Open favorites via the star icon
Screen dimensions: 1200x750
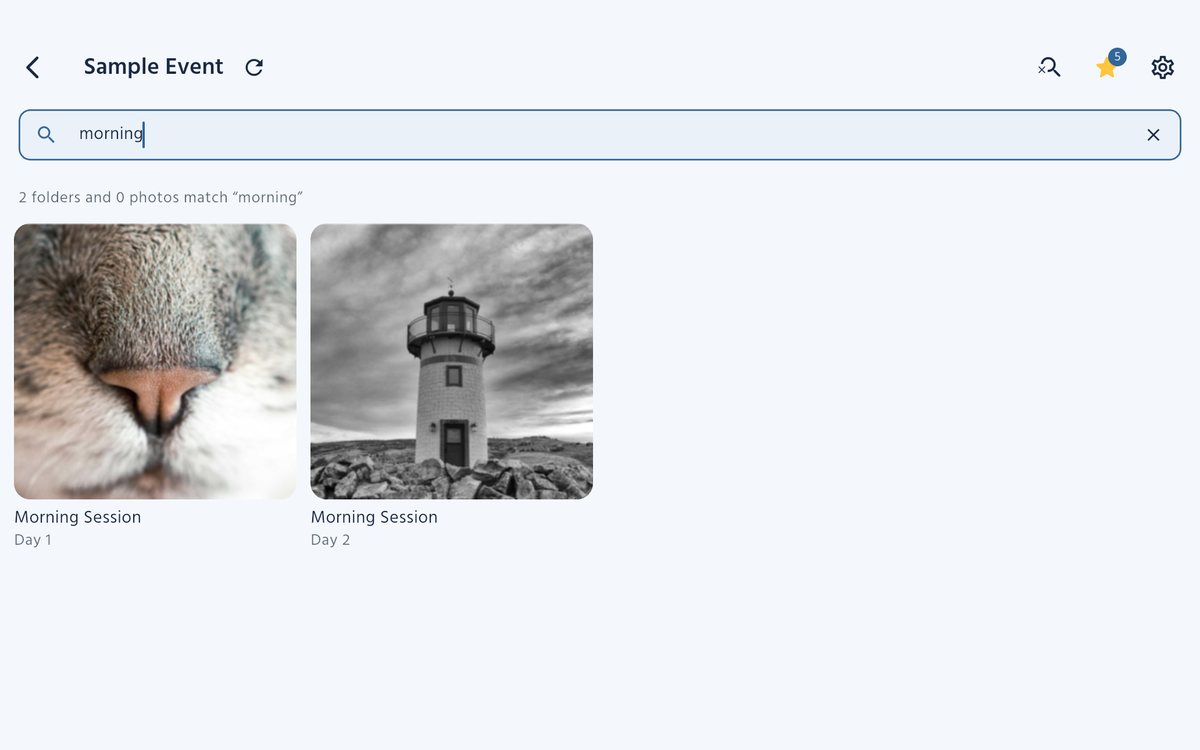click(1105, 68)
